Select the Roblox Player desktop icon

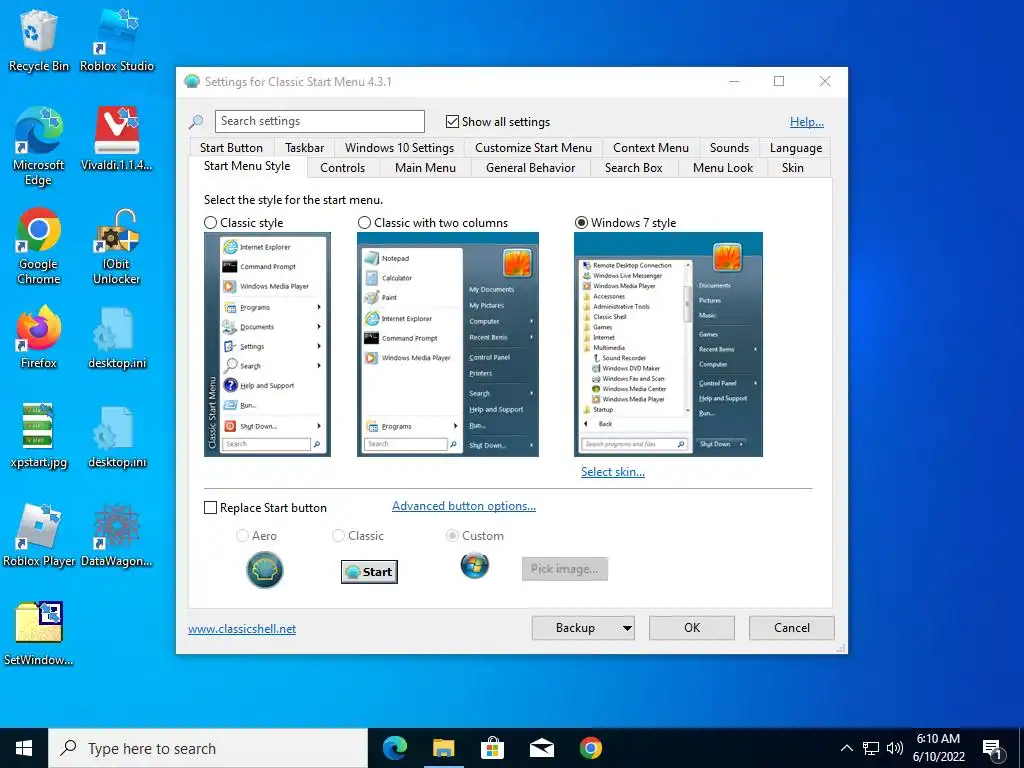point(39,536)
